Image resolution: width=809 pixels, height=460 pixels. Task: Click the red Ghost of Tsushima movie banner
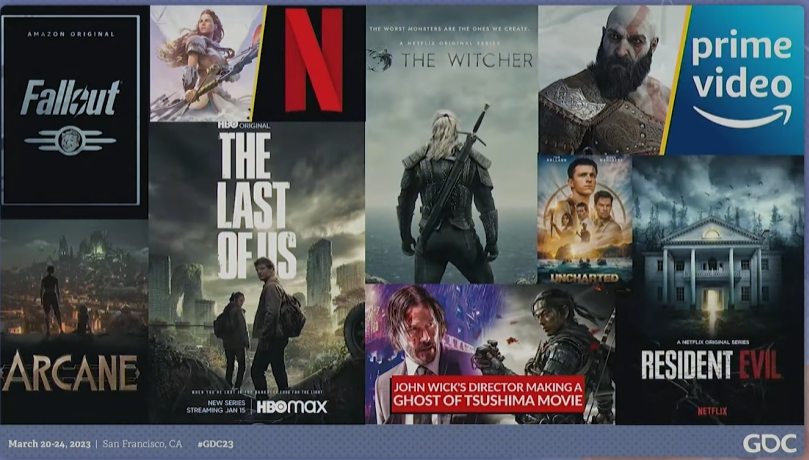click(488, 394)
